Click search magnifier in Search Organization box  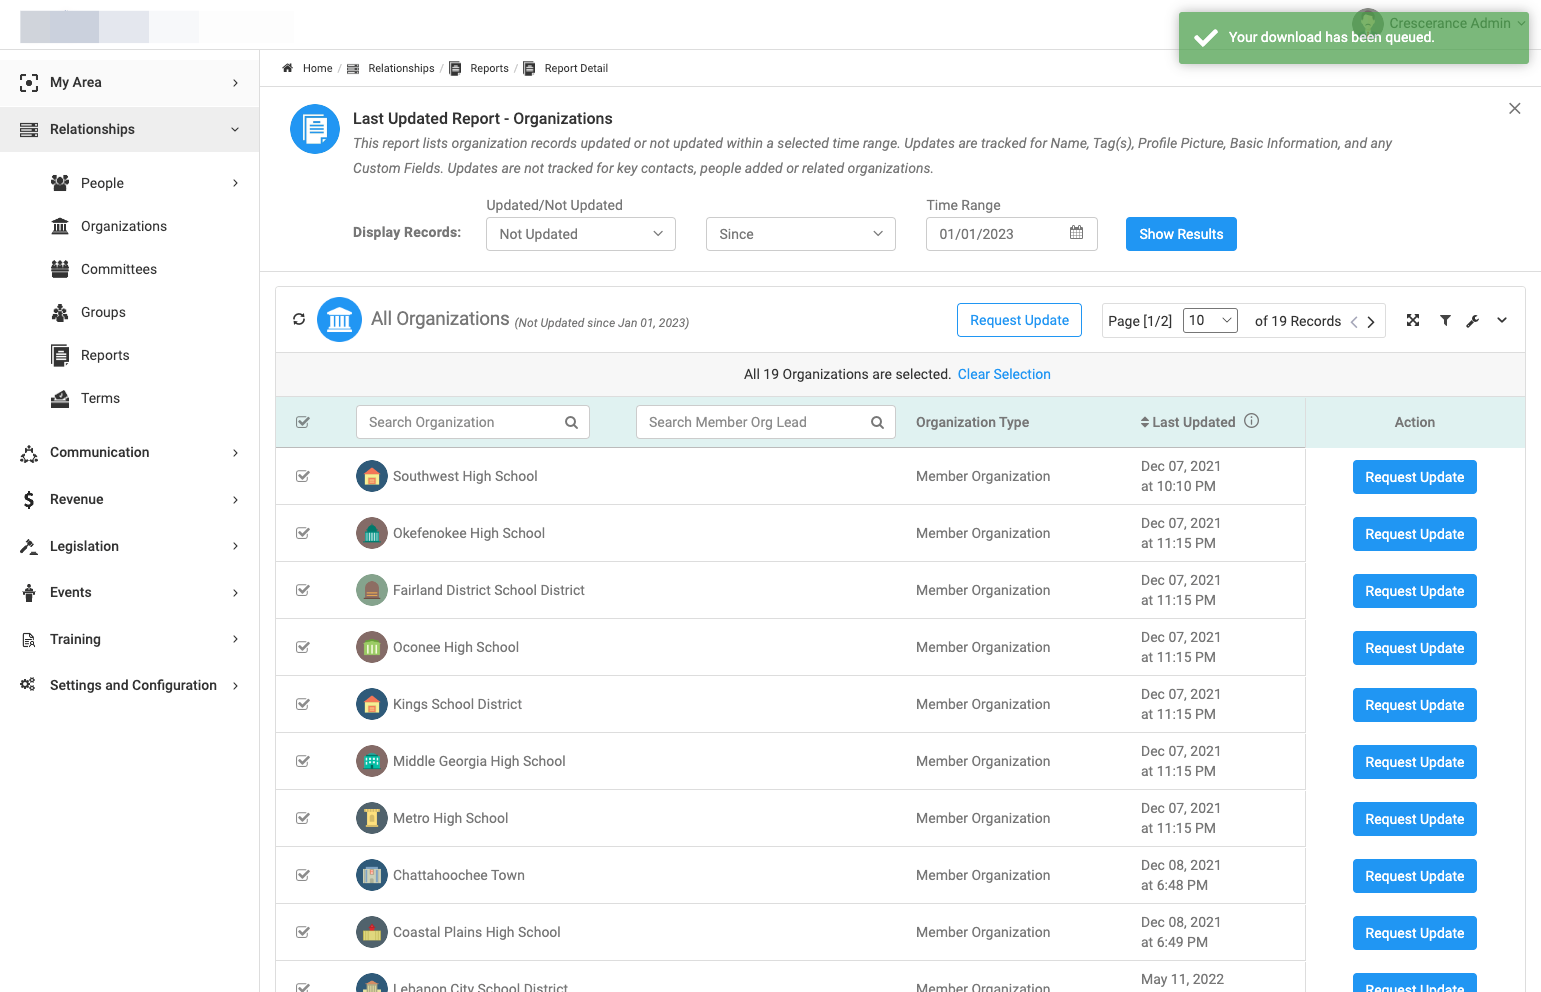click(x=571, y=422)
